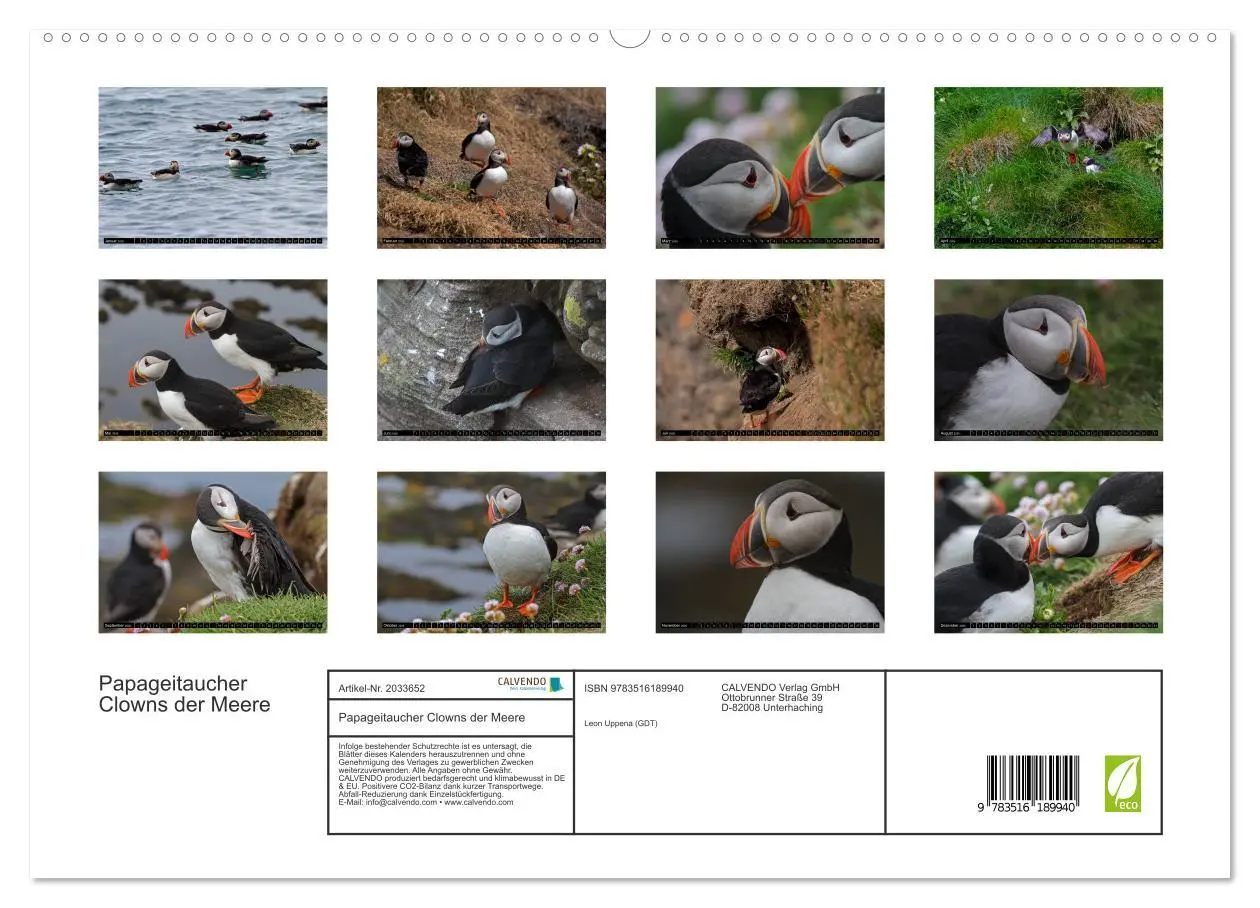The height and width of the screenshot is (908, 1260).
Task: Click the ISBN 9783516189940 text
Action: (x=634, y=688)
